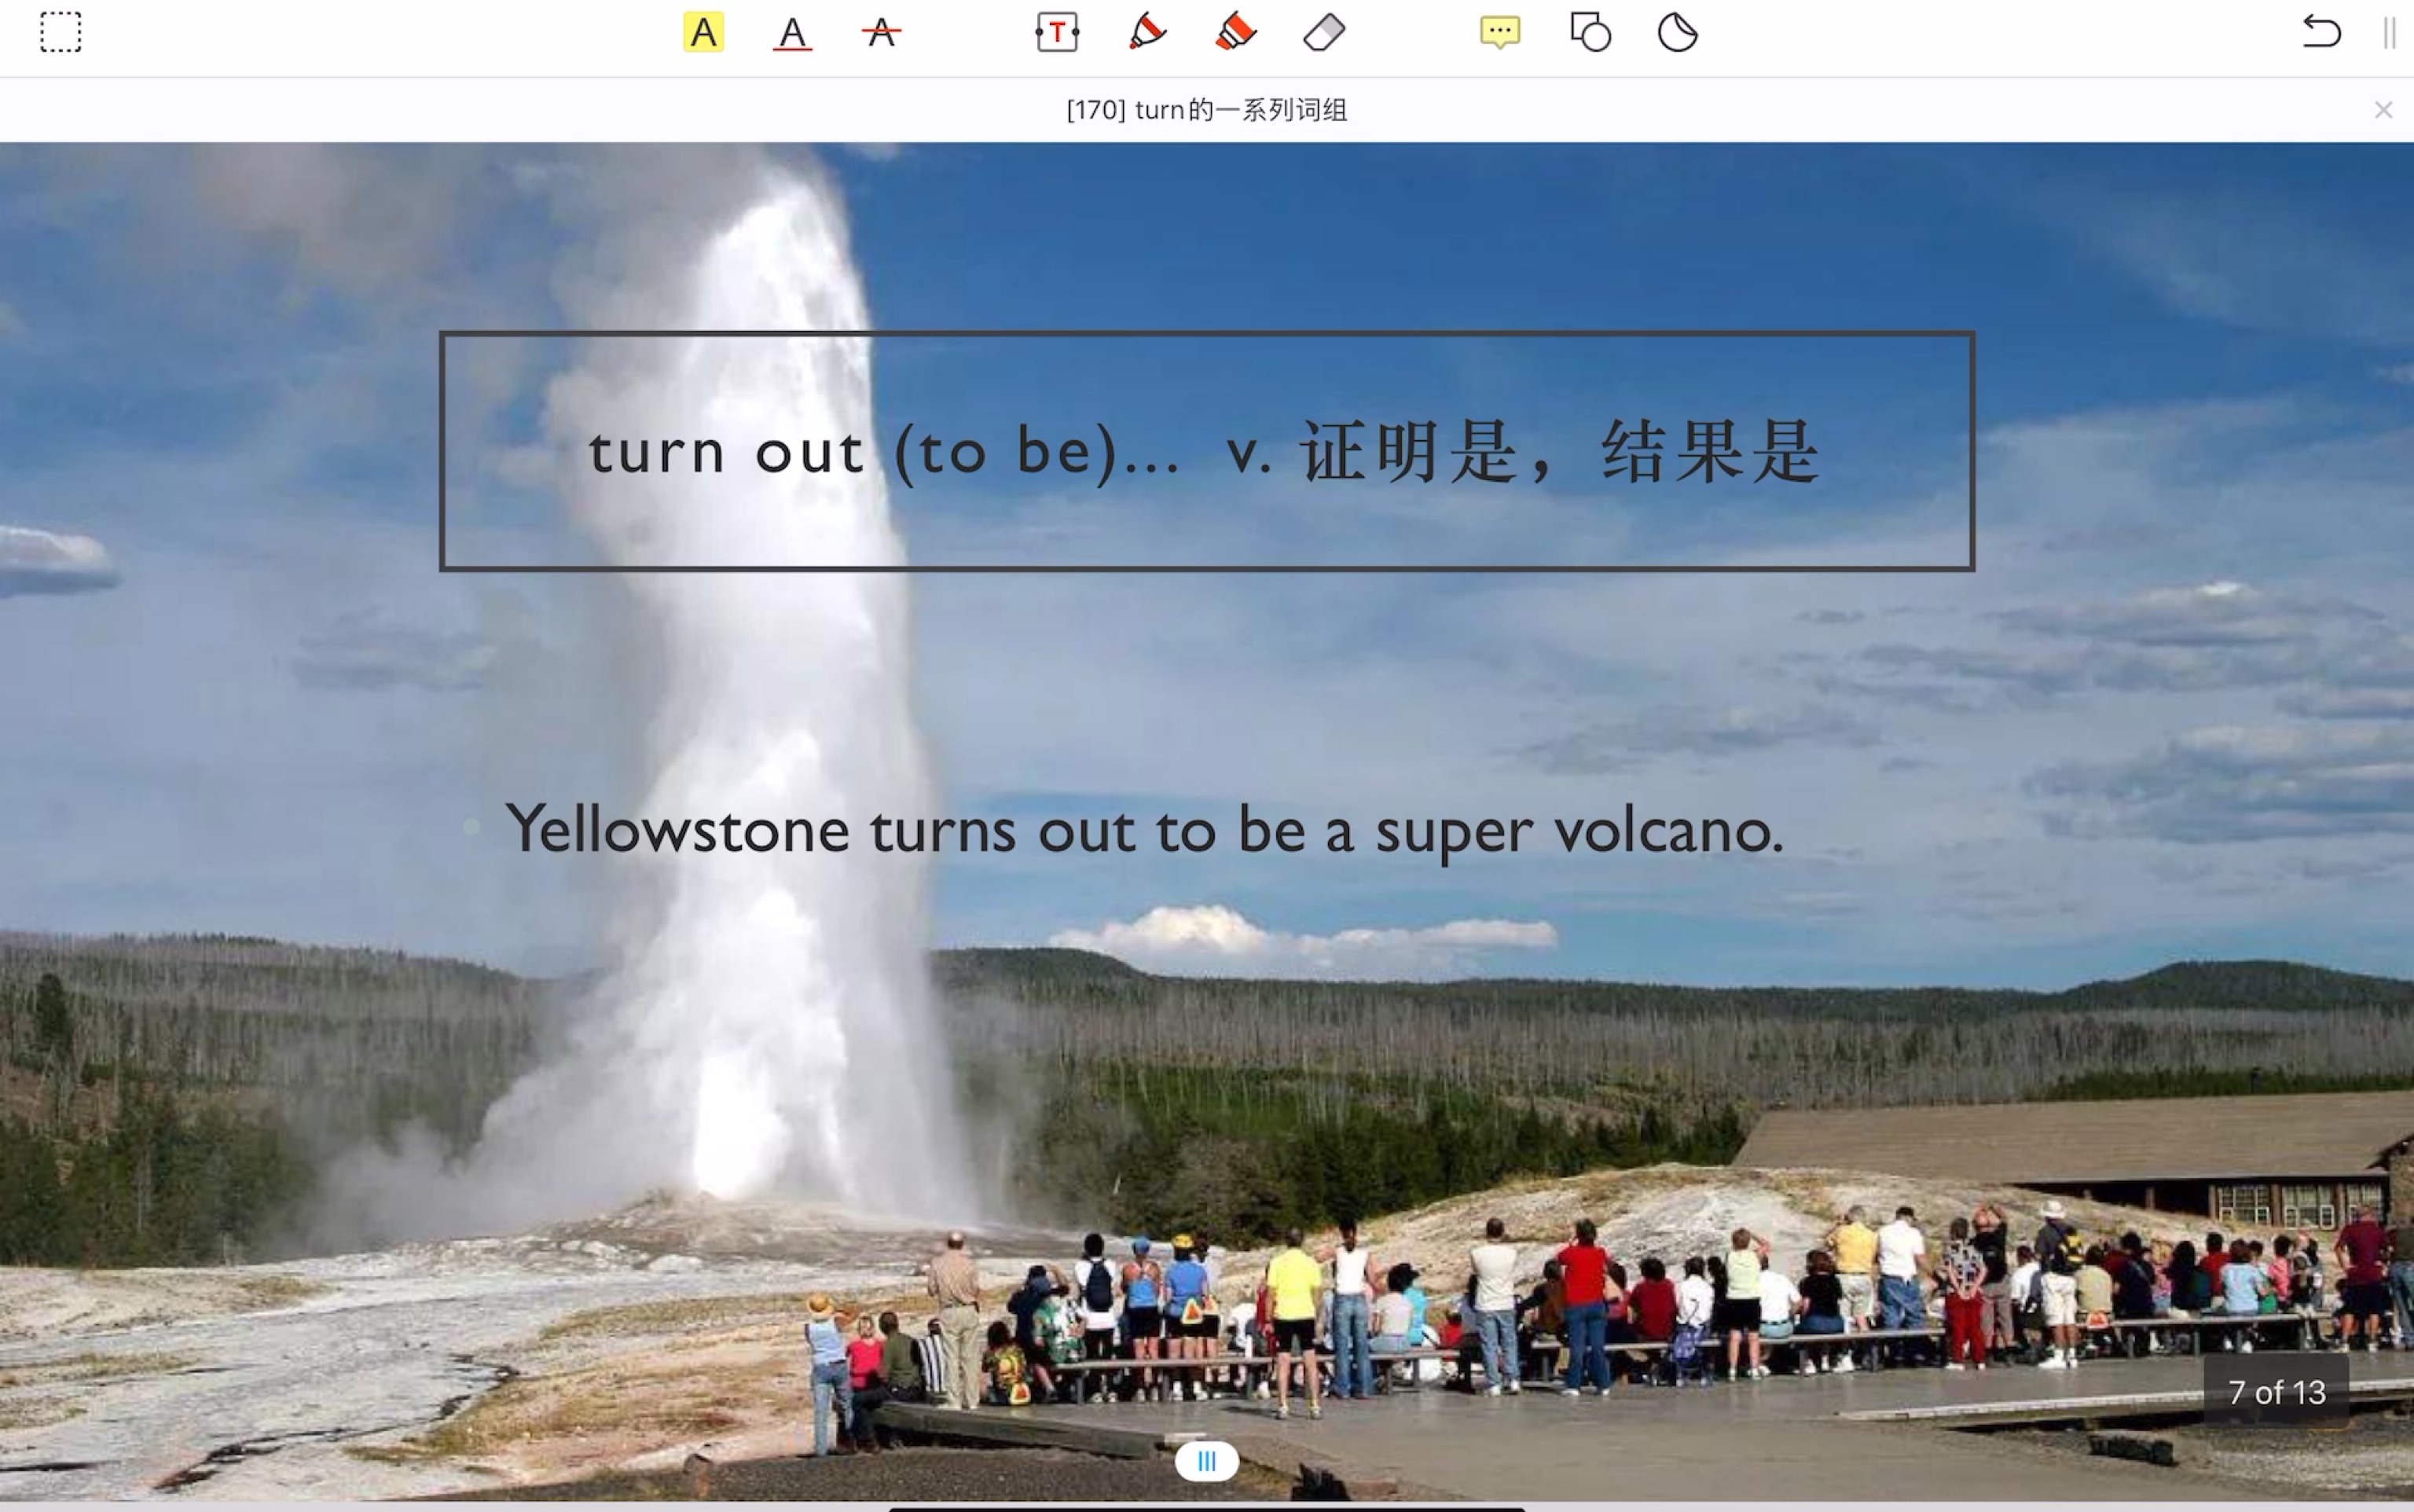Select the dashed rectangle selection tool
This screenshot has width=2414, height=1512.
tap(60, 32)
